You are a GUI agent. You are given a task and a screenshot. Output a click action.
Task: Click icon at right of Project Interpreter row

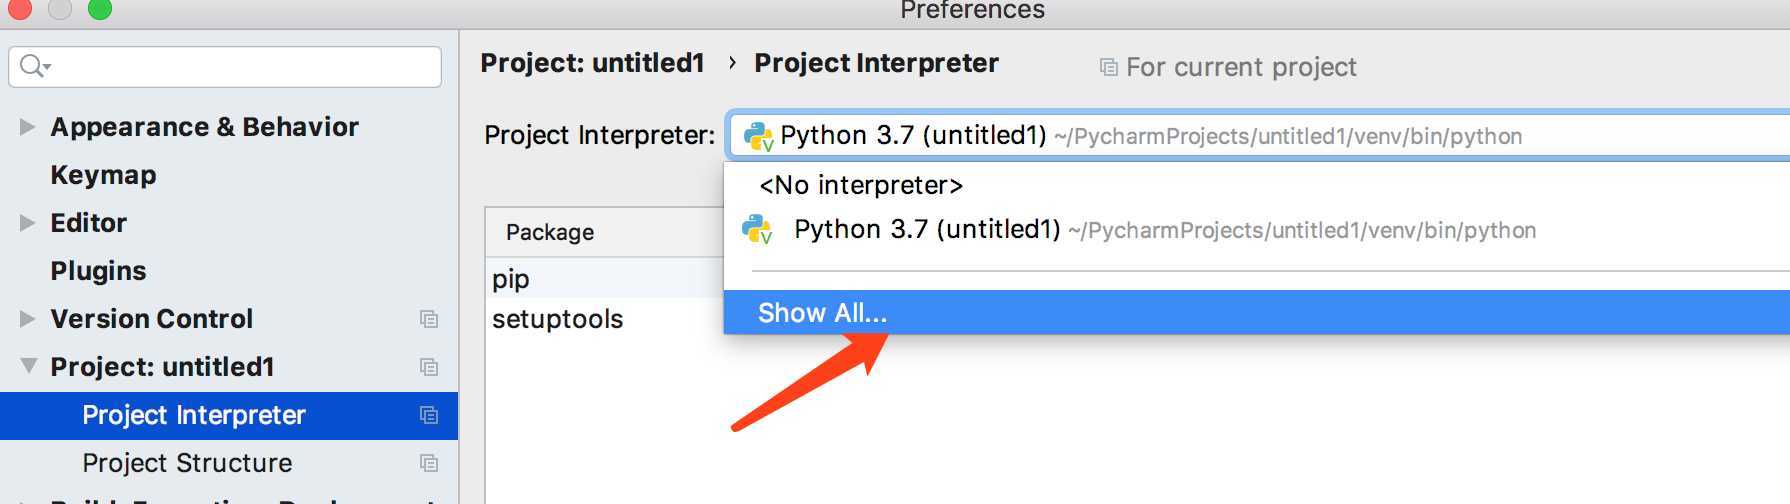click(429, 415)
